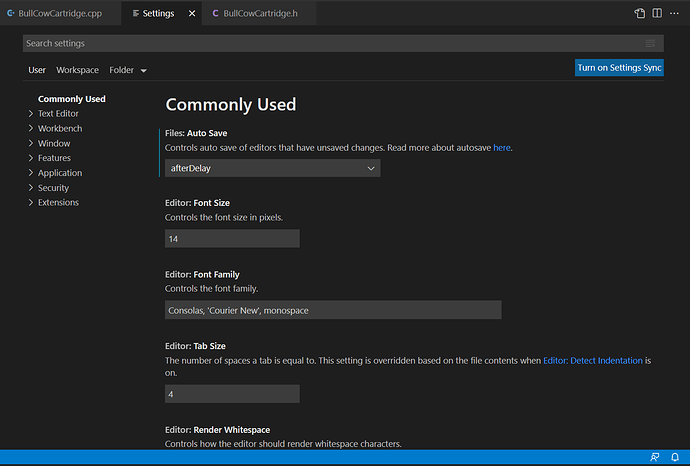Expand the Text Editor category
This screenshot has height=466, width=690.
pyautogui.click(x=58, y=114)
